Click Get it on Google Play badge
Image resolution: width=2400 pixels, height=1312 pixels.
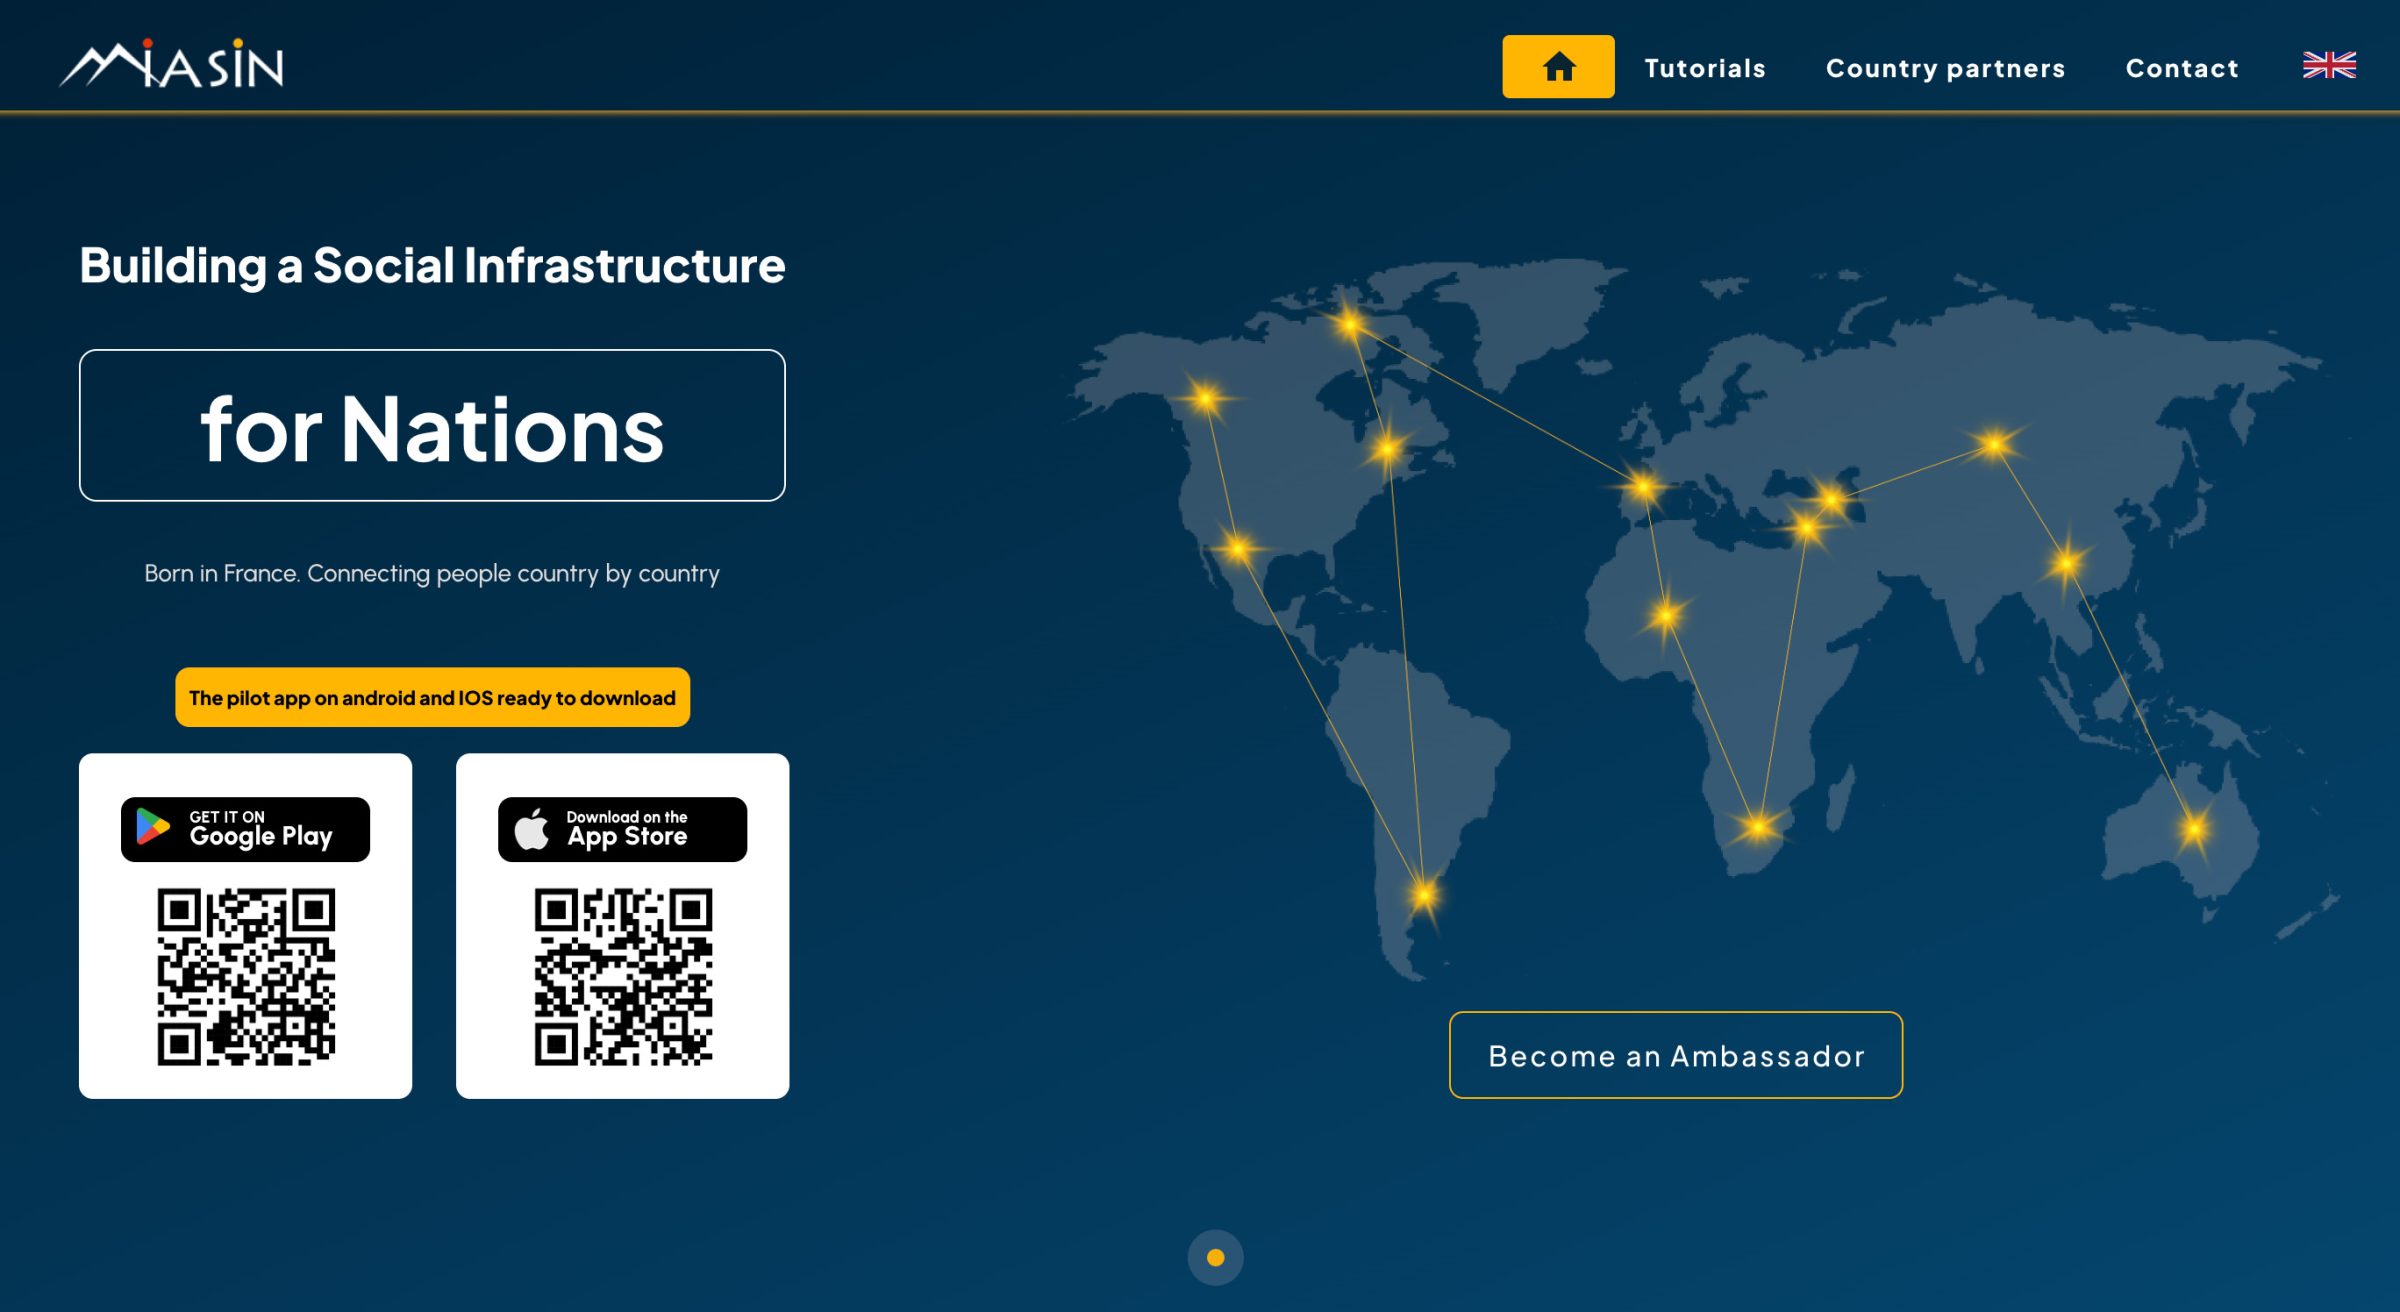click(x=245, y=829)
